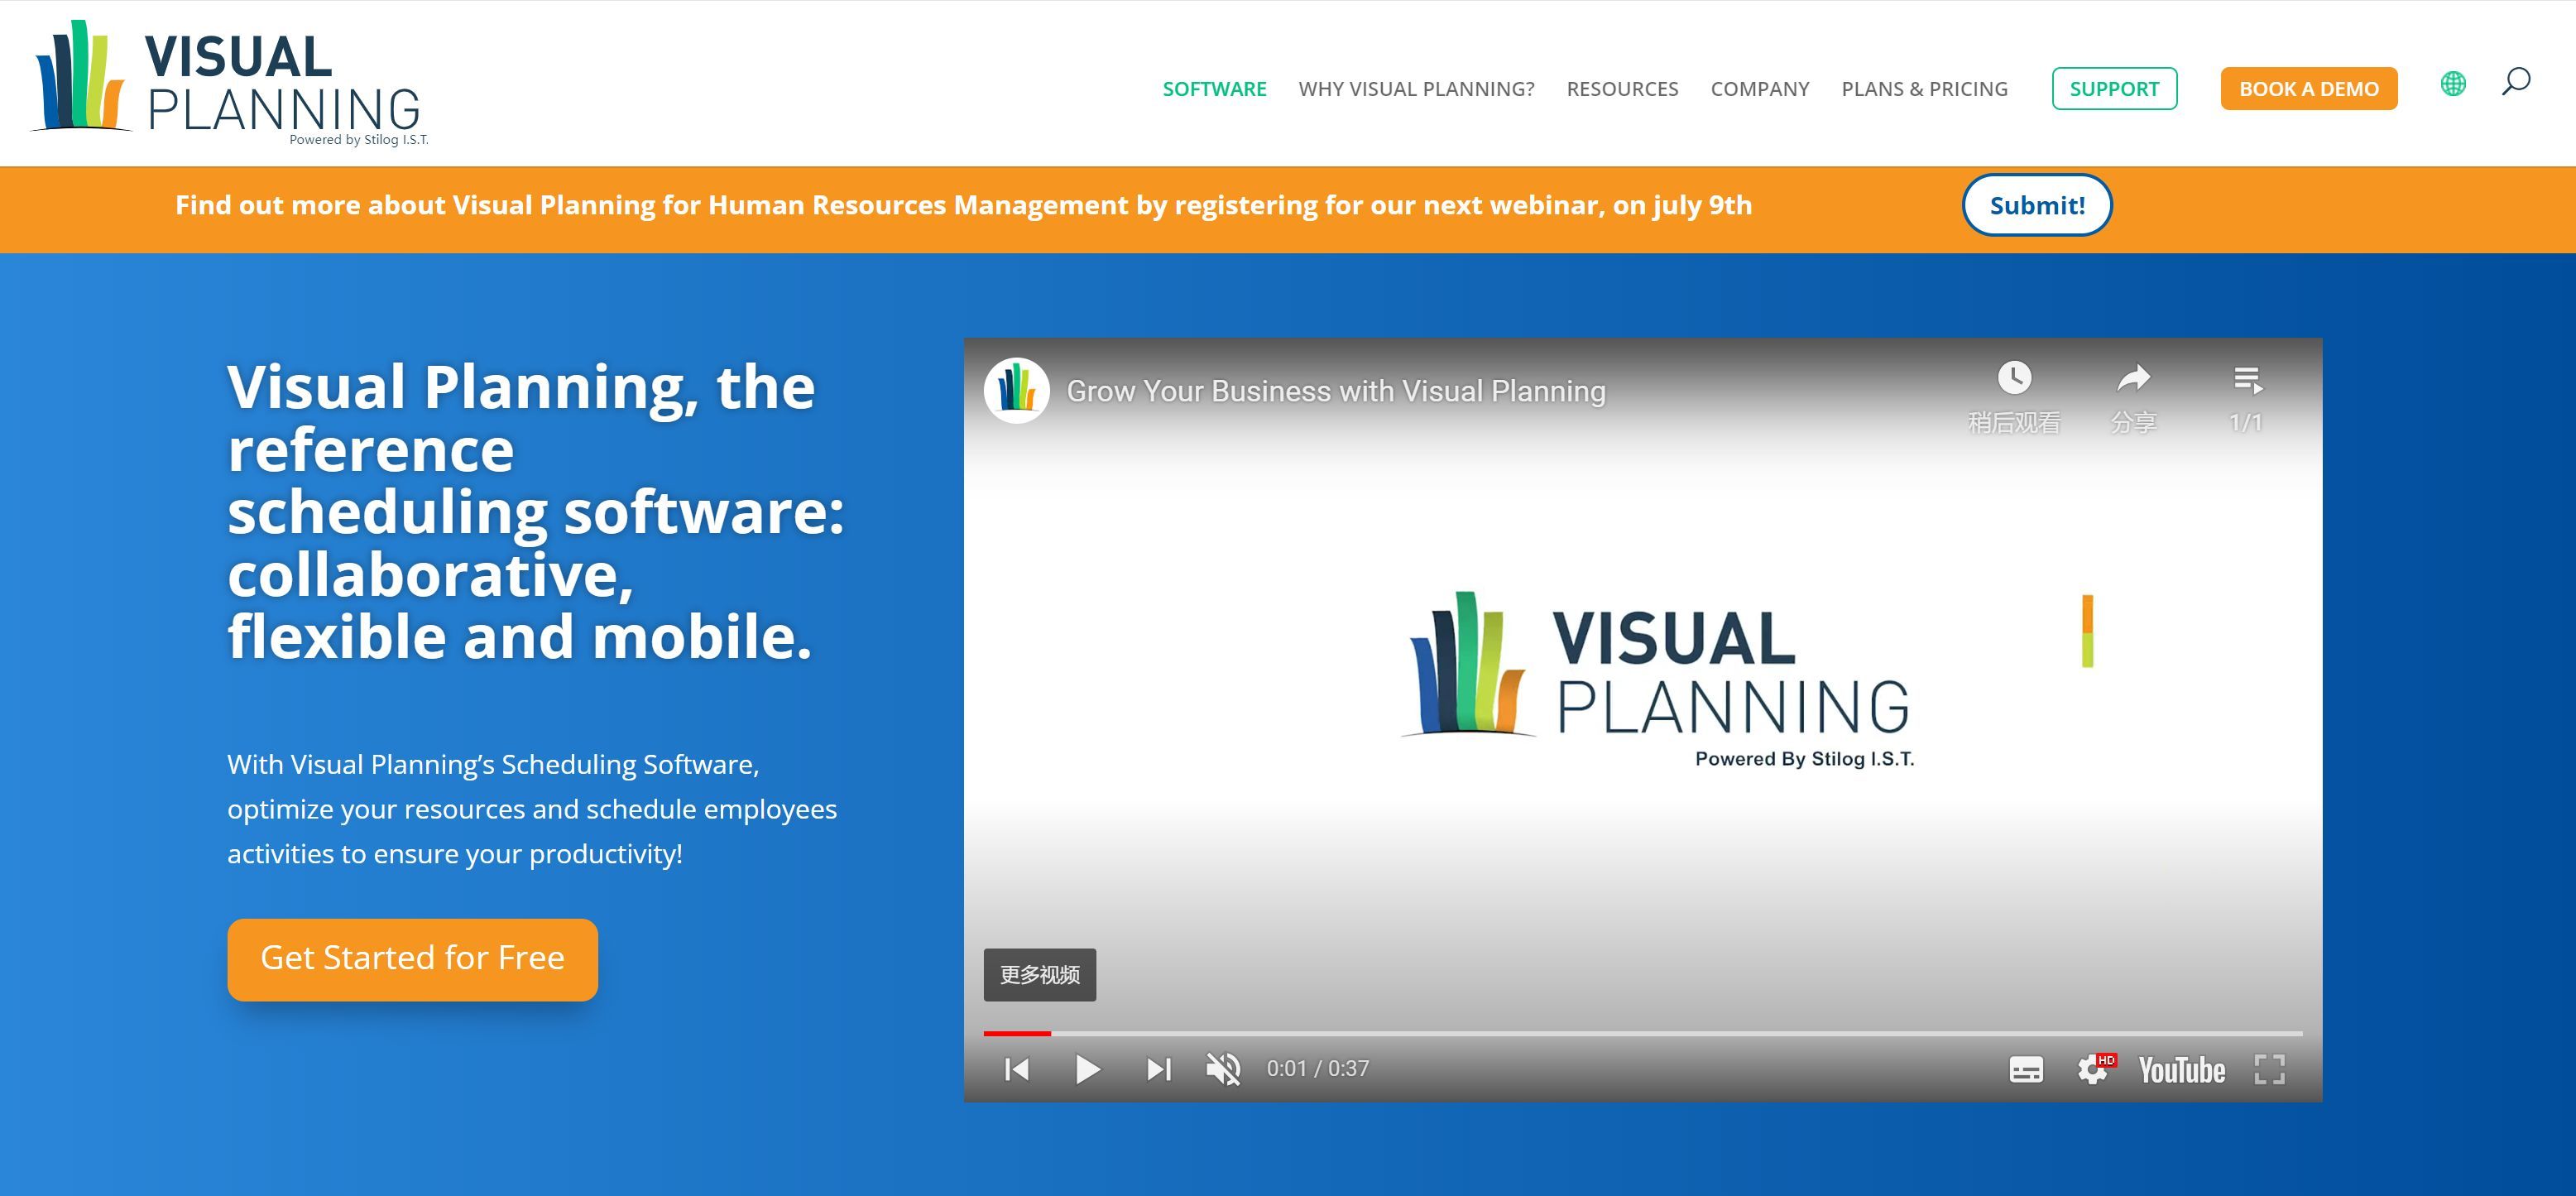
Task: Skip to next video
Action: [1158, 1069]
